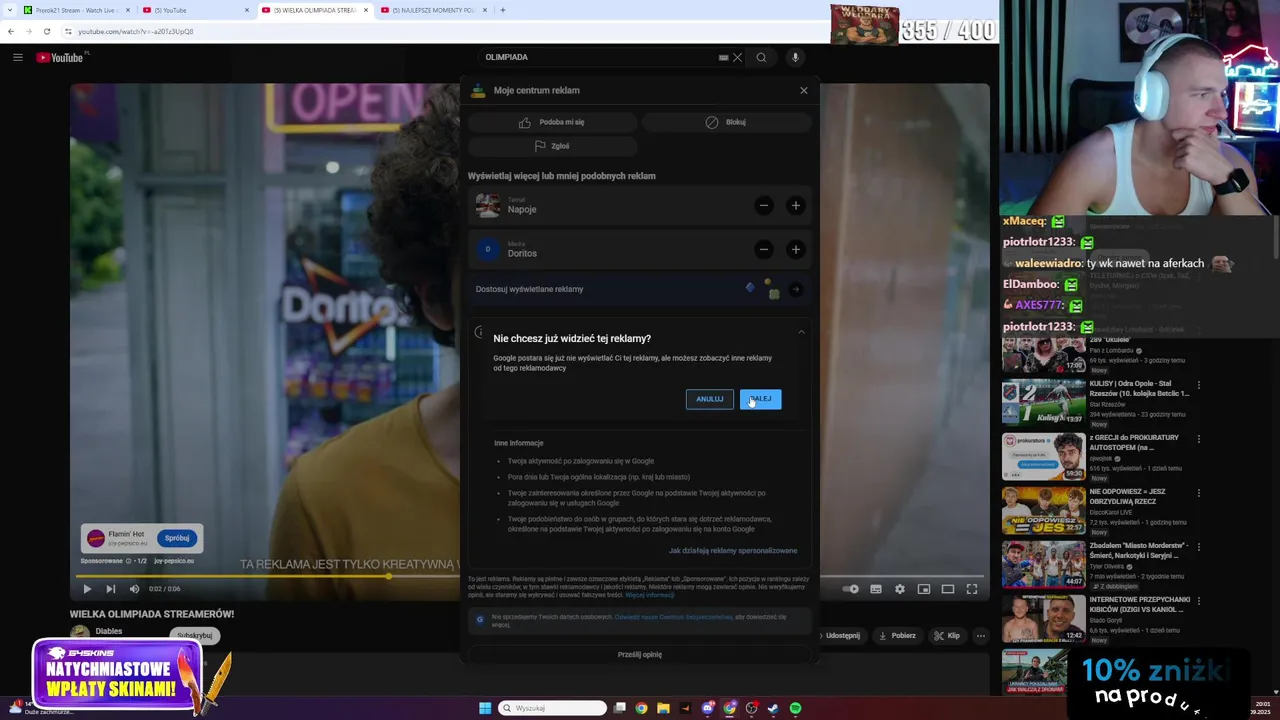
Task: Toggle subtitles in the player
Action: tap(876, 589)
